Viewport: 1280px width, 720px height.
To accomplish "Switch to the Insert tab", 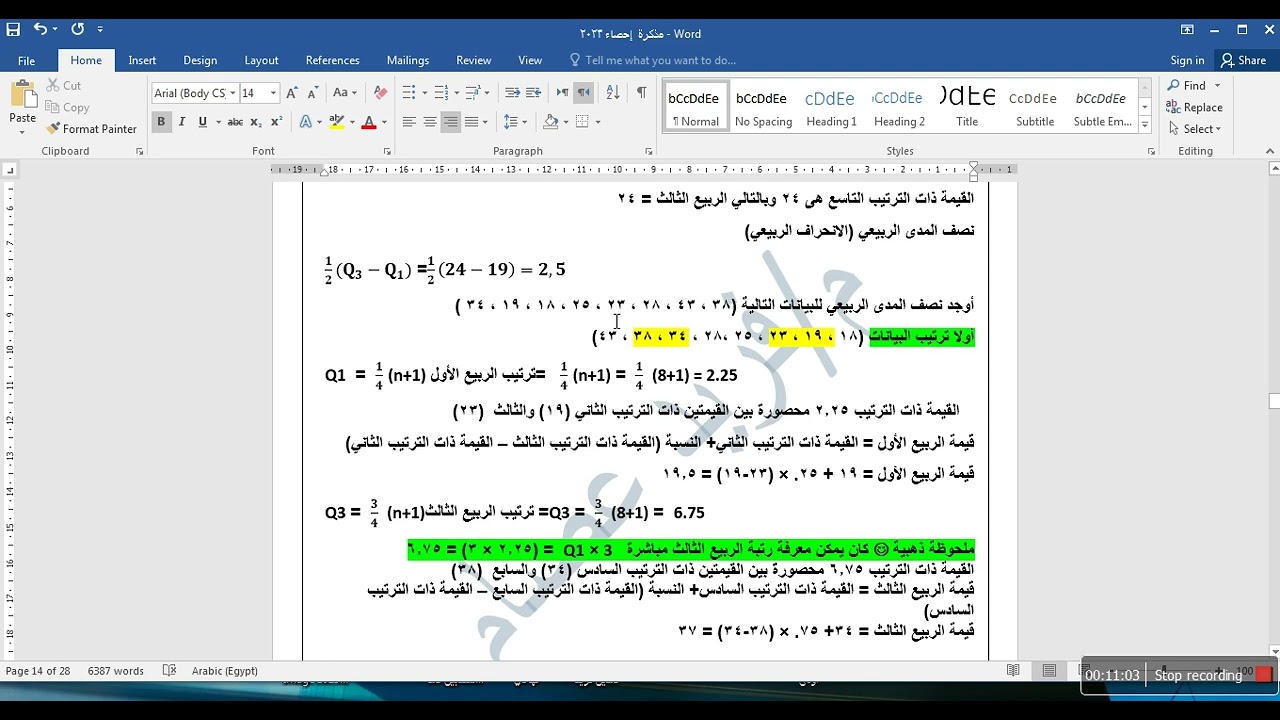I will pos(142,60).
